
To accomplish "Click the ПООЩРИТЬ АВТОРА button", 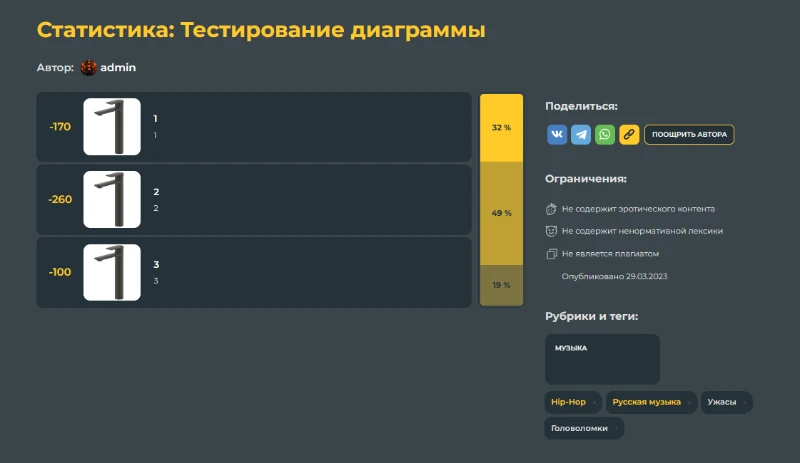I will point(689,134).
